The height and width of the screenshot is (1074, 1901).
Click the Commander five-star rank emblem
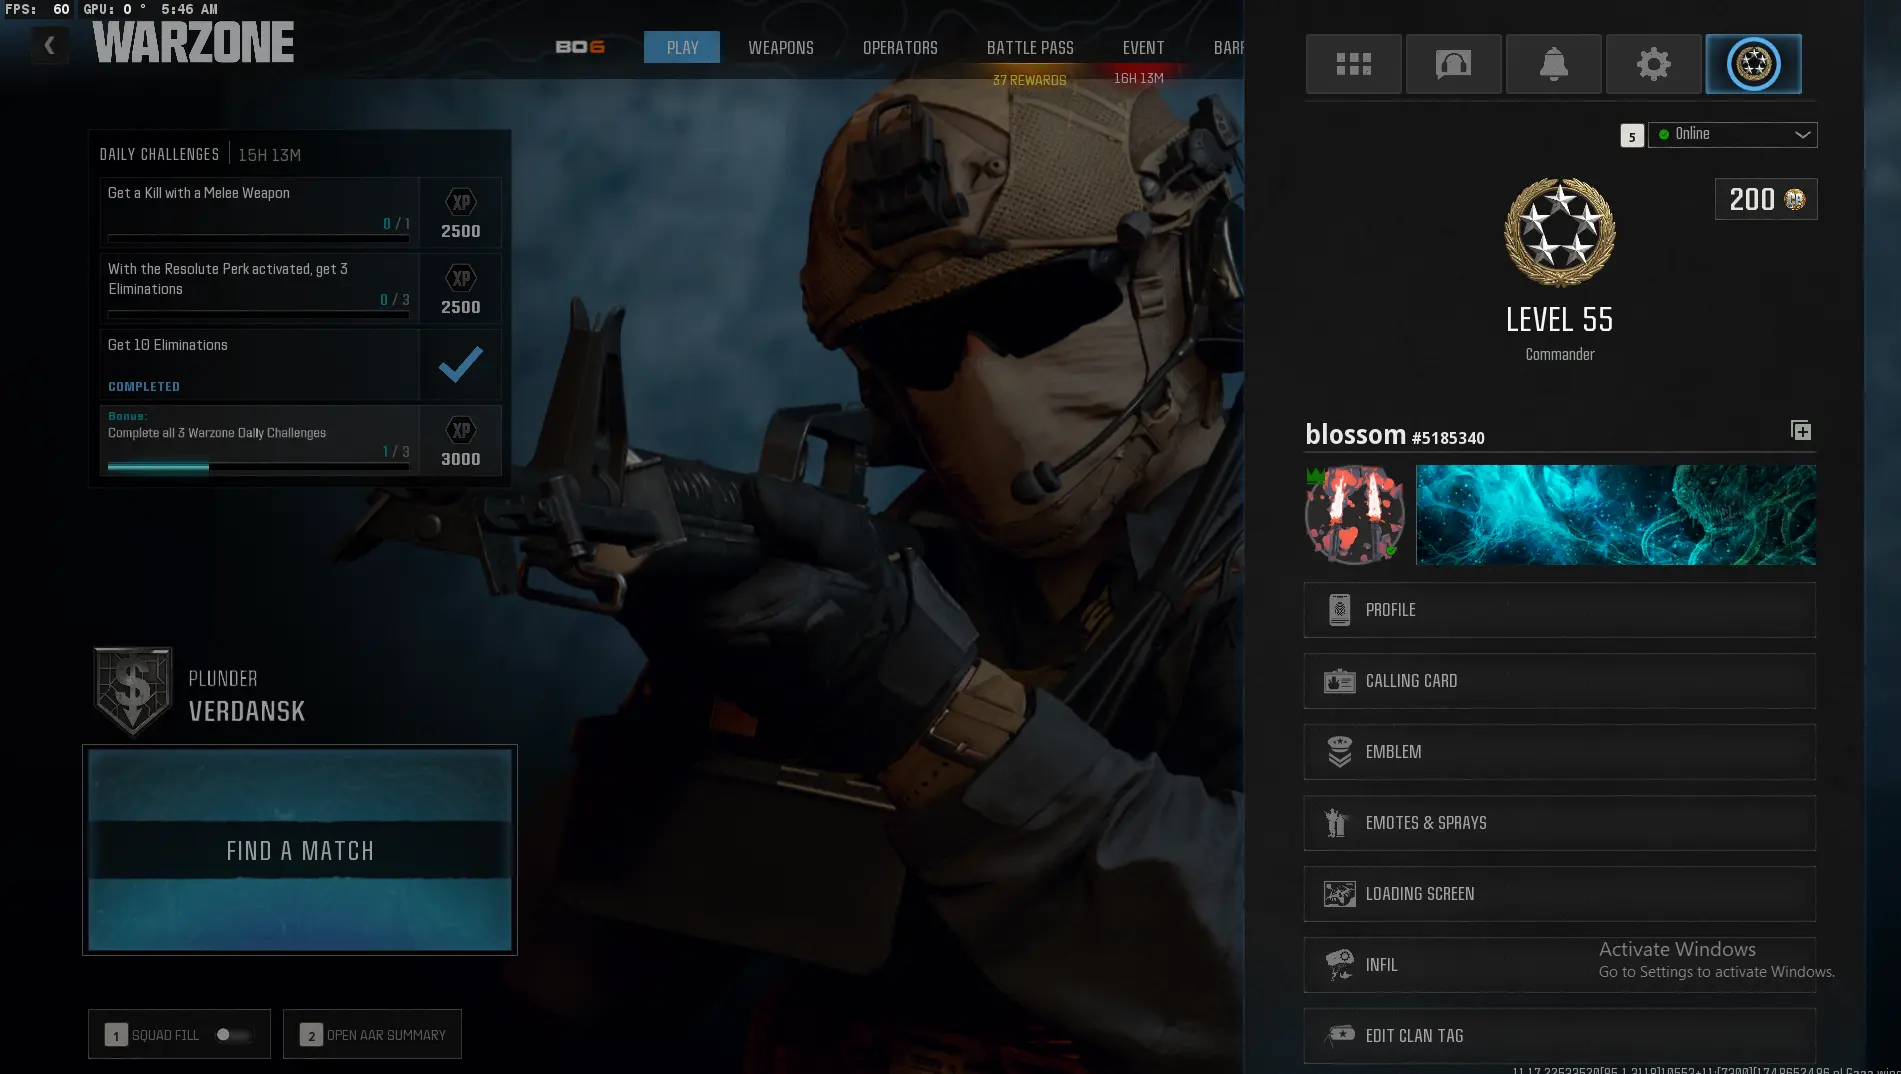pyautogui.click(x=1559, y=232)
